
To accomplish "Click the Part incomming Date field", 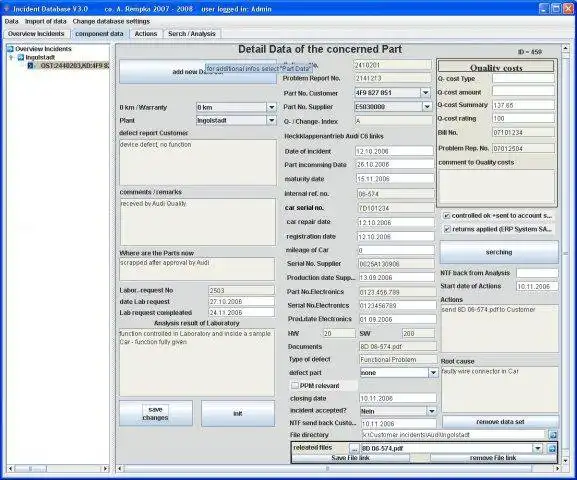I will [394, 165].
